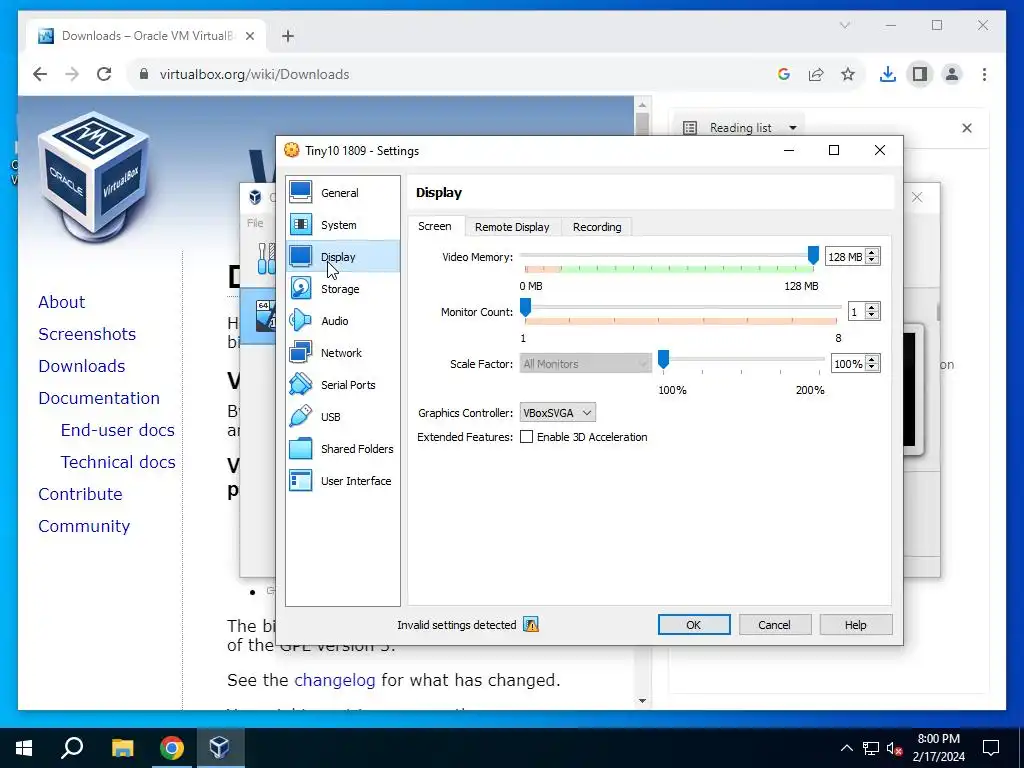Open the USB connector icon
Viewport: 1024px width, 768px height.
300,417
